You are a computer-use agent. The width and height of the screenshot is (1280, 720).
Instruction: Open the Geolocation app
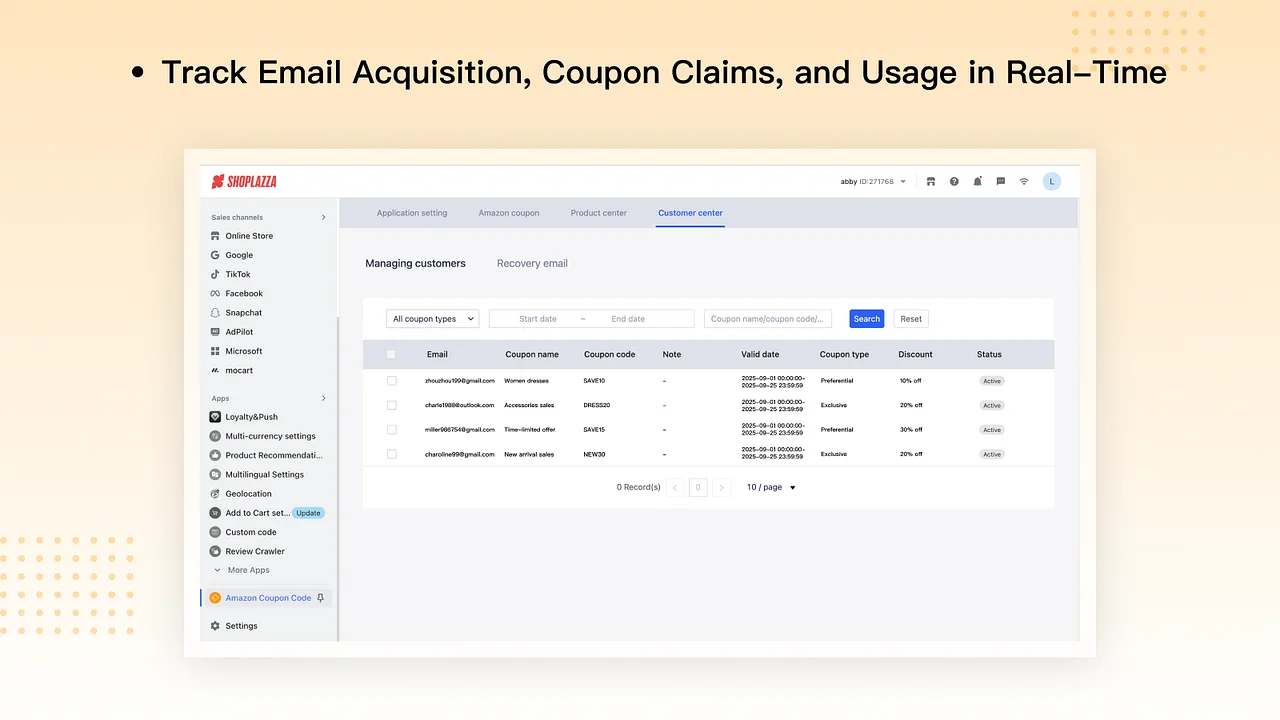coord(246,493)
